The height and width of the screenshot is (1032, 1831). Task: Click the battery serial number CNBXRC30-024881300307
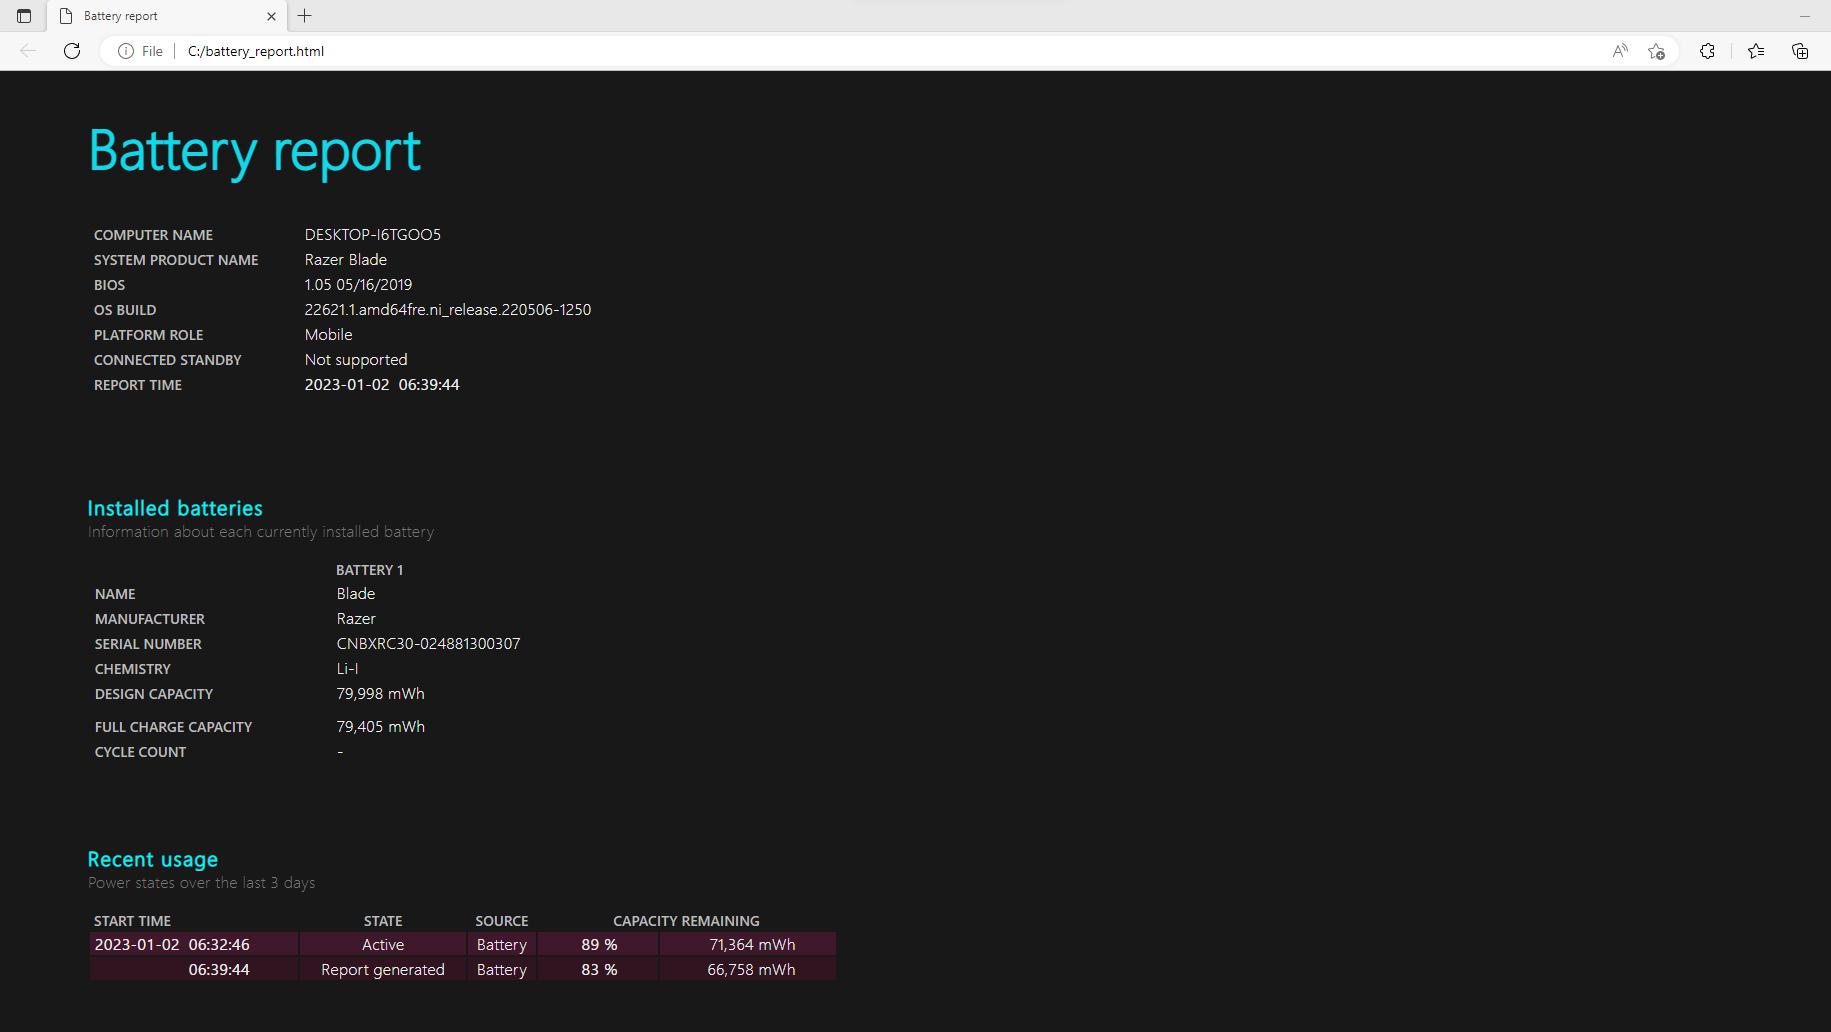428,644
